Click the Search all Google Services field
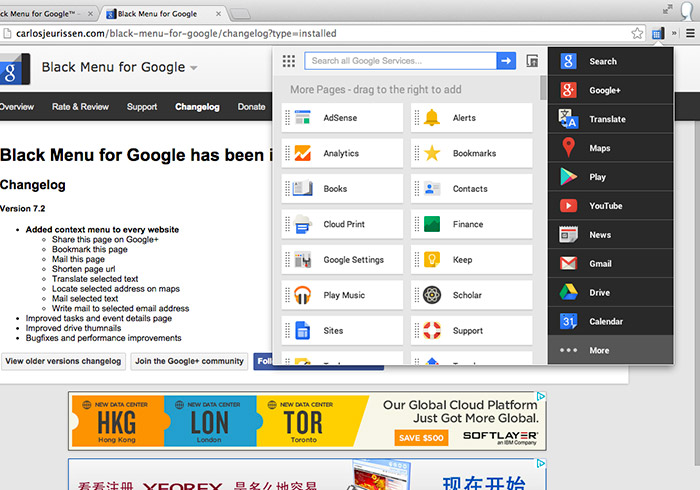This screenshot has width=700, height=490. point(400,61)
